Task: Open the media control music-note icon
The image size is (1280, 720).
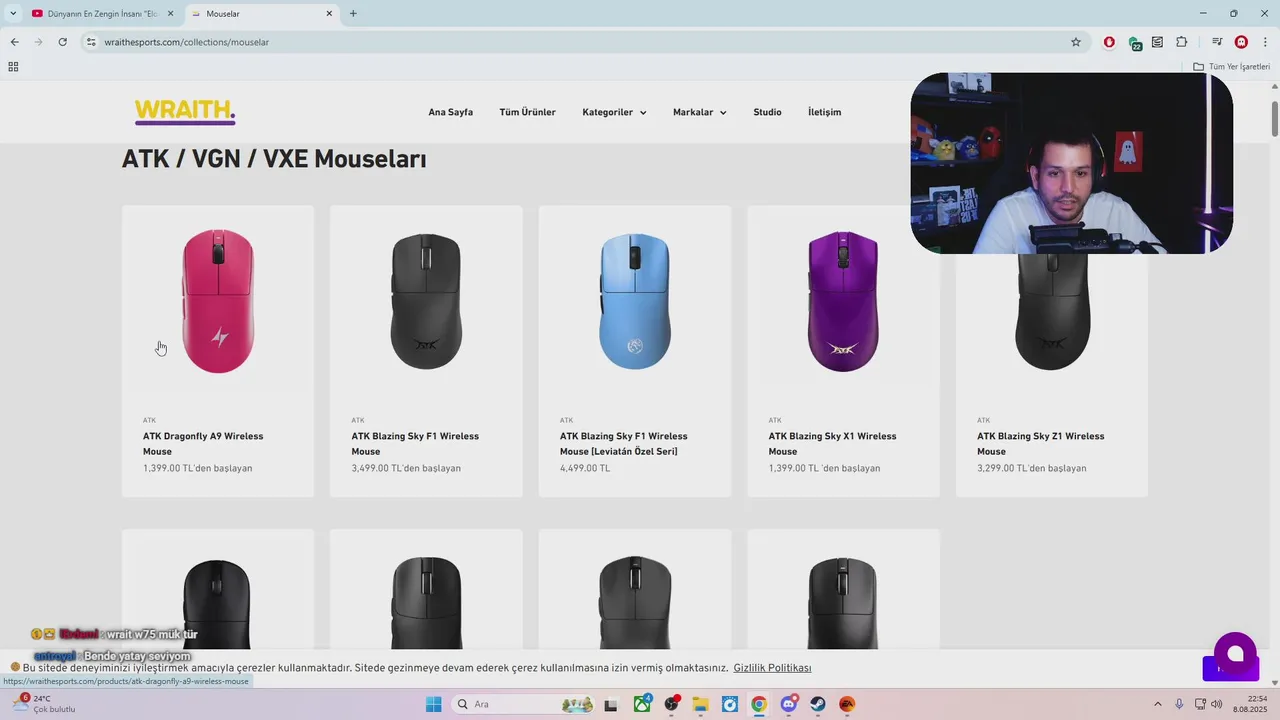Action: click(1217, 42)
